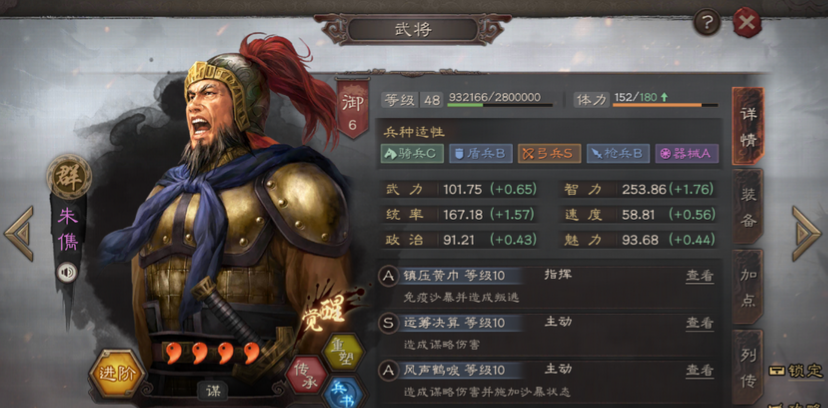This screenshot has height=408, width=829.
Task: Open the red 传承 hexagon icon
Action: click(x=306, y=375)
